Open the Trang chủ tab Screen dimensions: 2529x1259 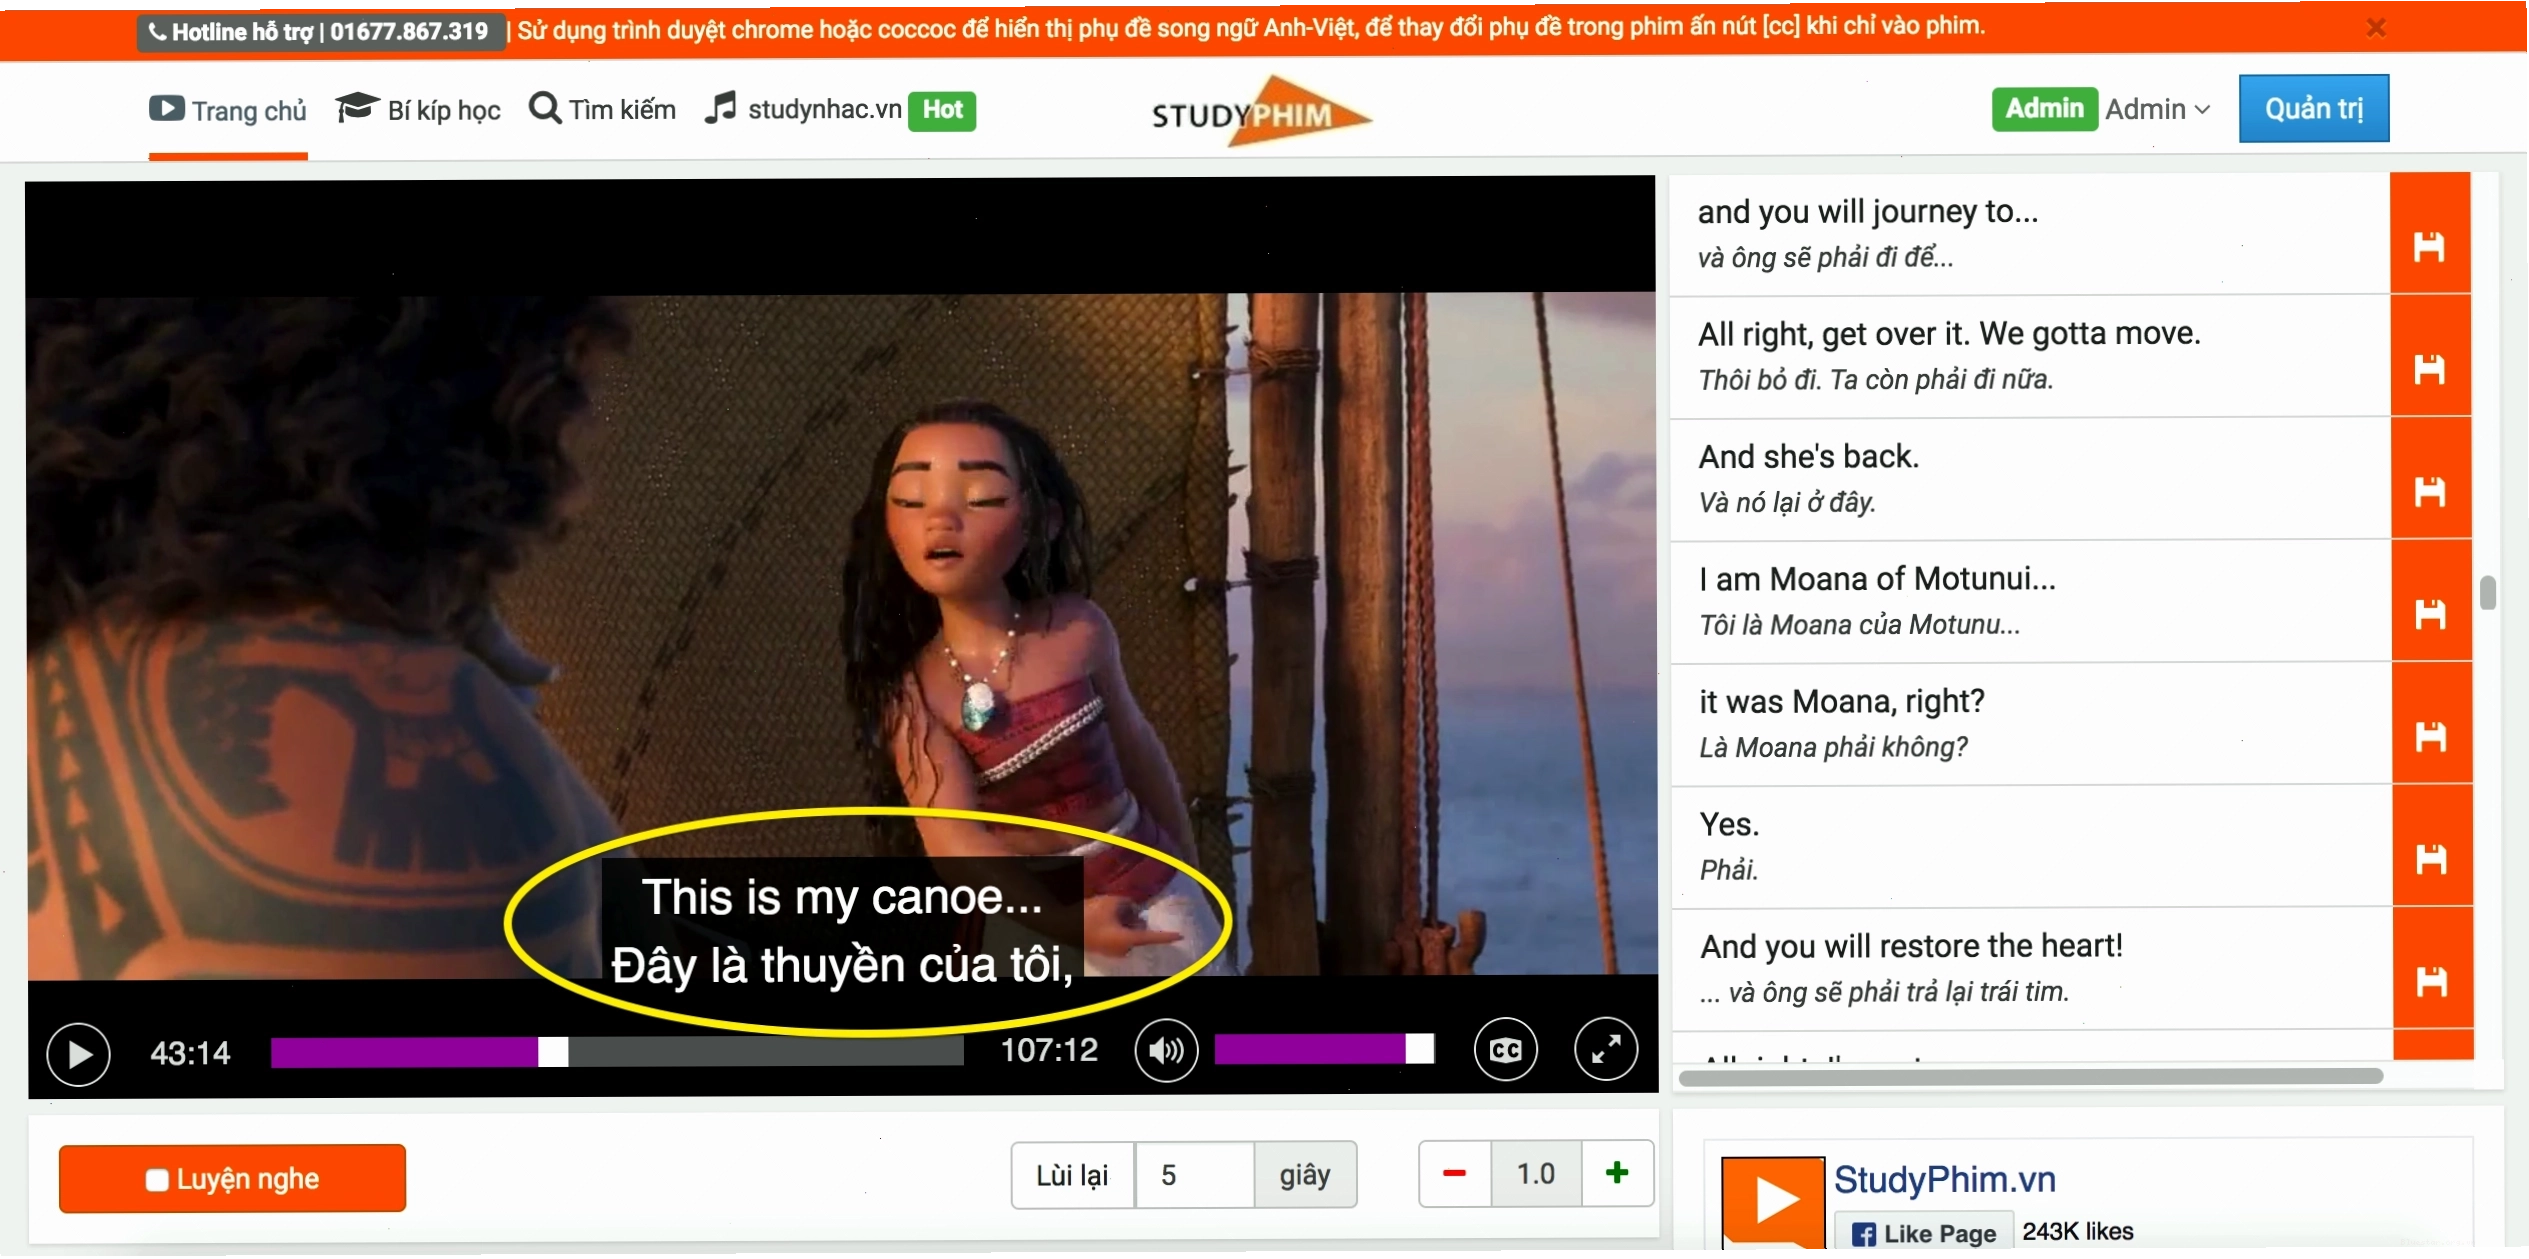tap(228, 110)
